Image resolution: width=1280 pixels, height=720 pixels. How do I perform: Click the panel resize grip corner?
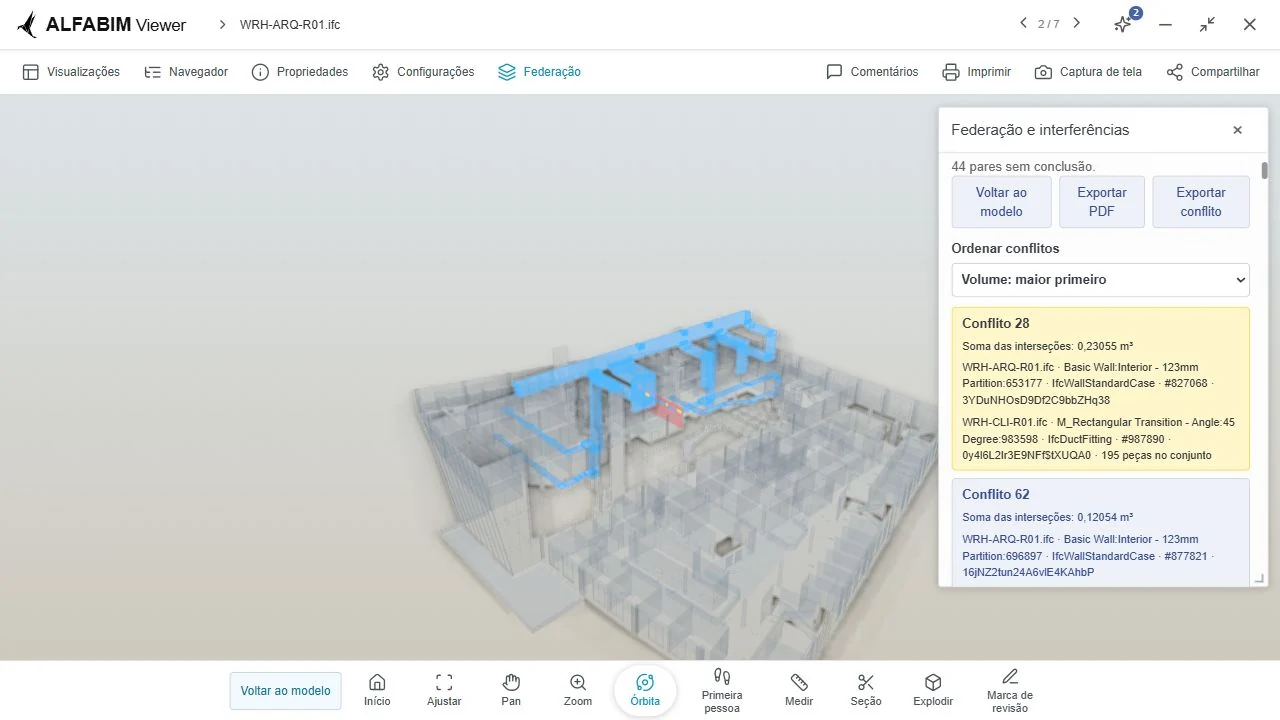[1259, 578]
